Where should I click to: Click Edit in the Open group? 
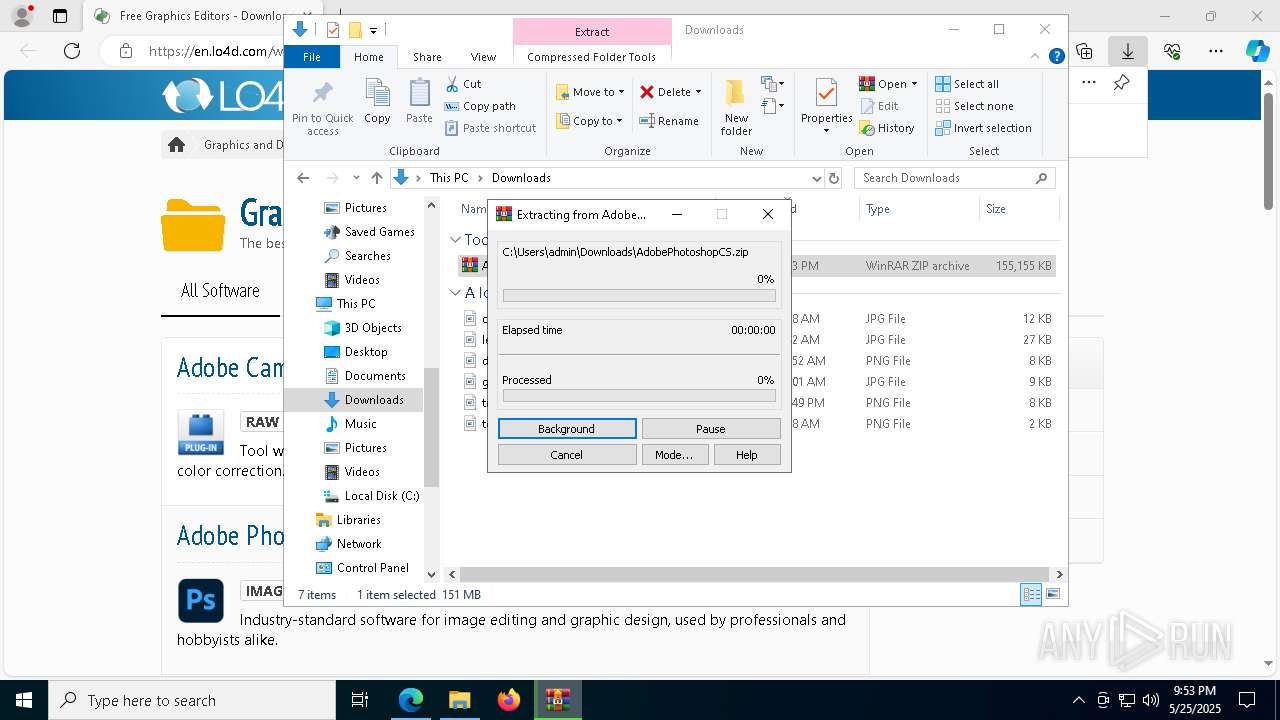coord(879,106)
